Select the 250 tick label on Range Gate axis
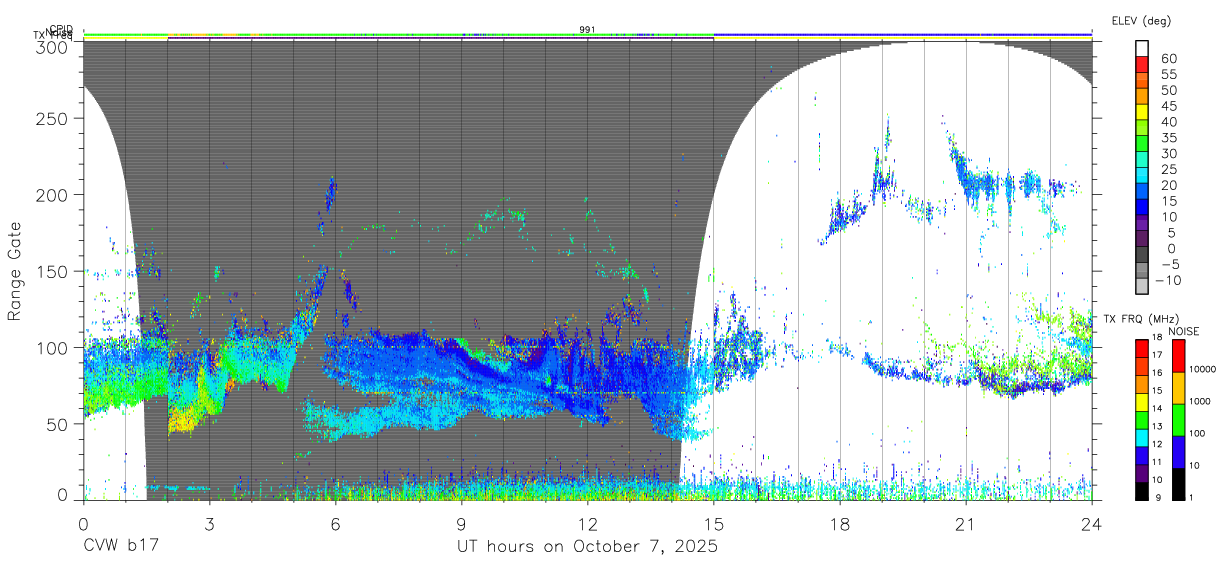The height and width of the screenshot is (567, 1228). coord(52,118)
